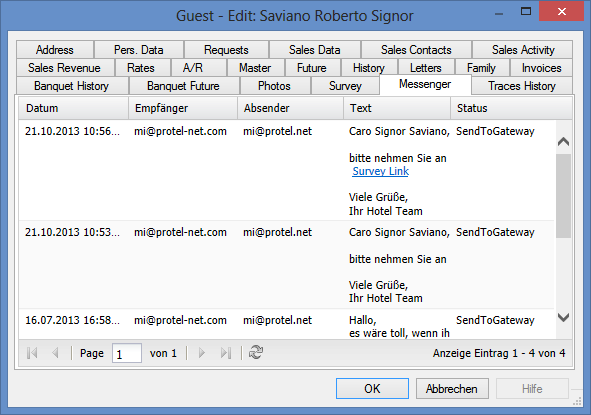
Task: Select Banquet History tab
Action: (x=72, y=86)
